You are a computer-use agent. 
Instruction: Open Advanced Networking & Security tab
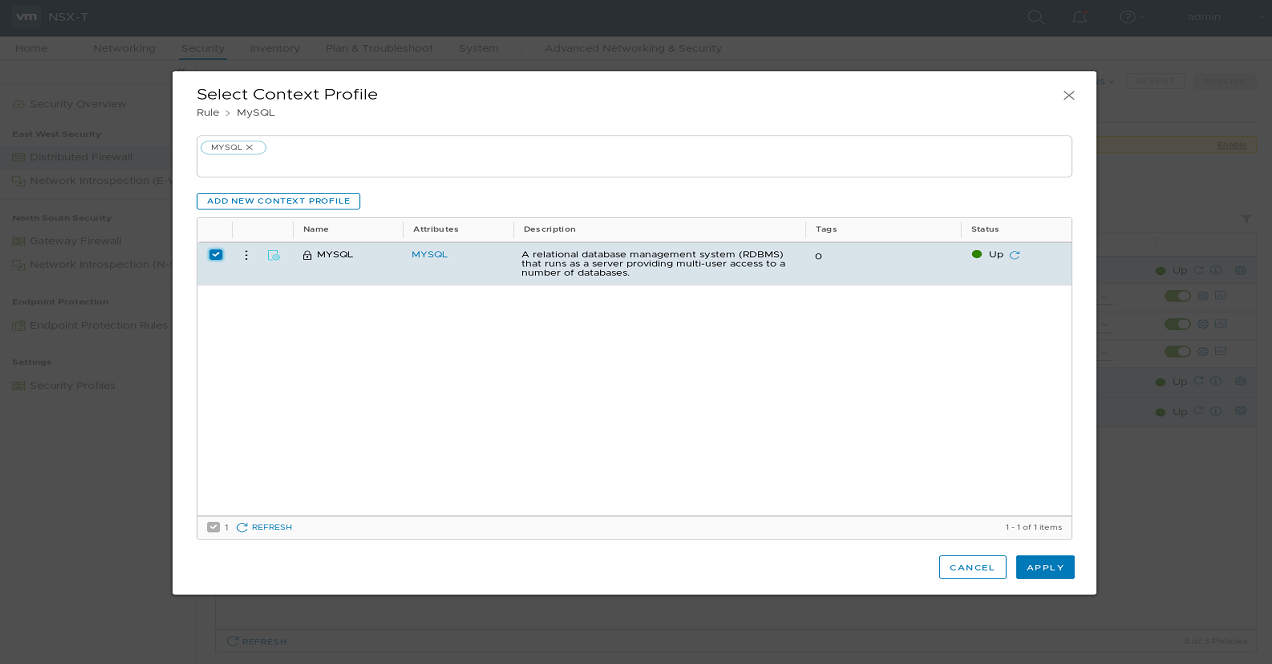[633, 48]
